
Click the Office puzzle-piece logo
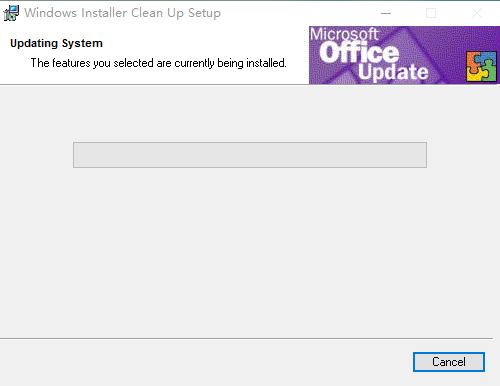click(481, 67)
